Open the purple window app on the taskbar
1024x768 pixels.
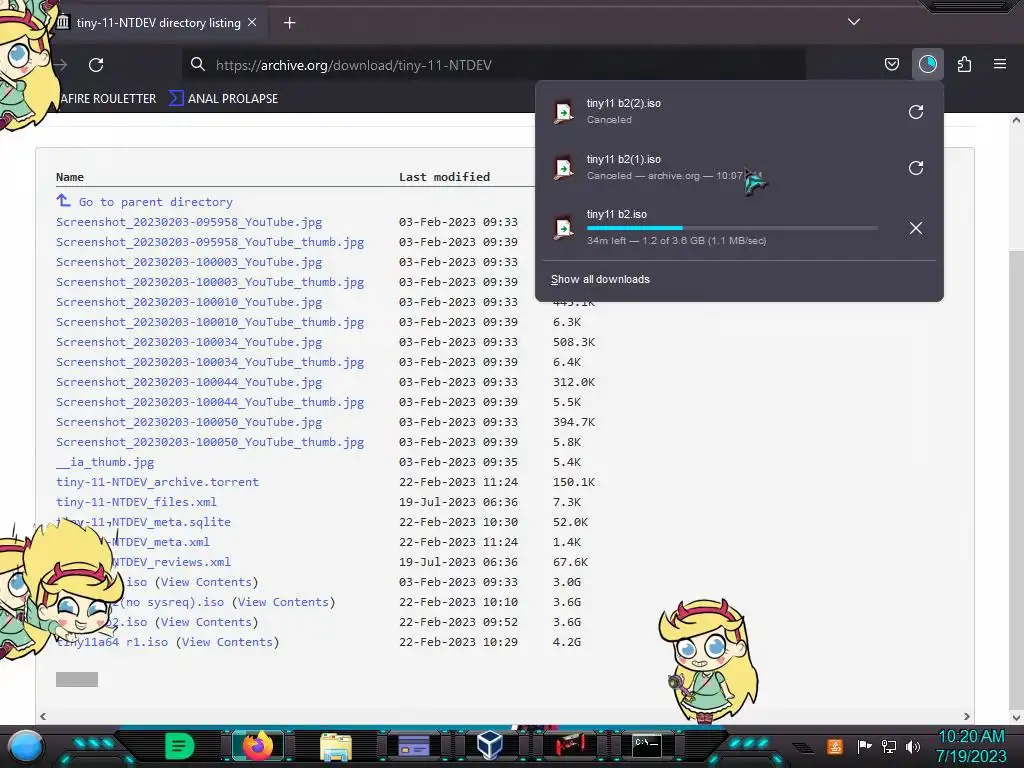coord(413,746)
